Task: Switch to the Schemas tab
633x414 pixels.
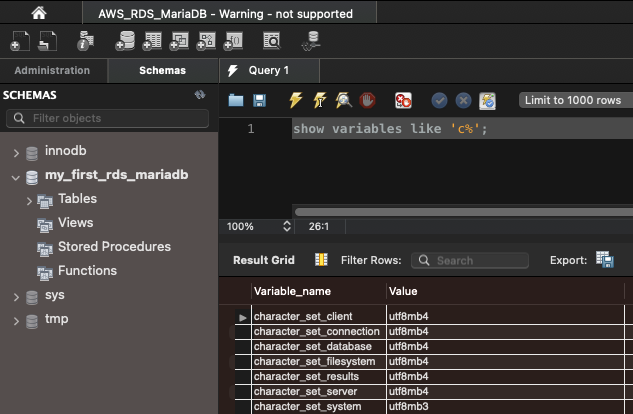Action: coord(163,70)
